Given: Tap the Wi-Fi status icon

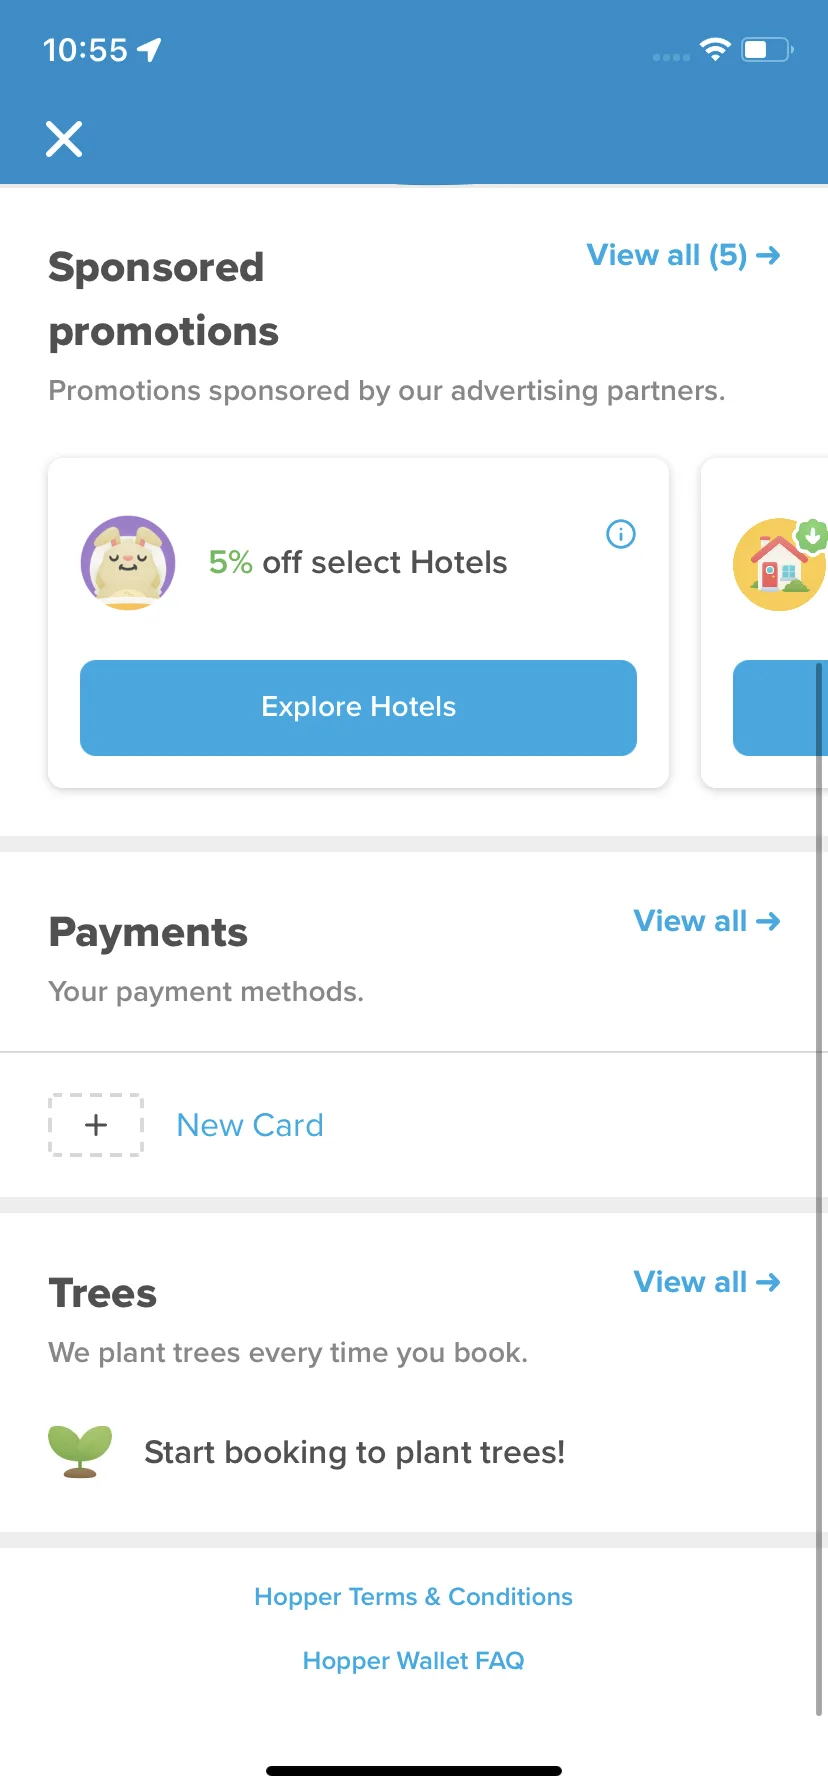Looking at the screenshot, I should [715, 49].
